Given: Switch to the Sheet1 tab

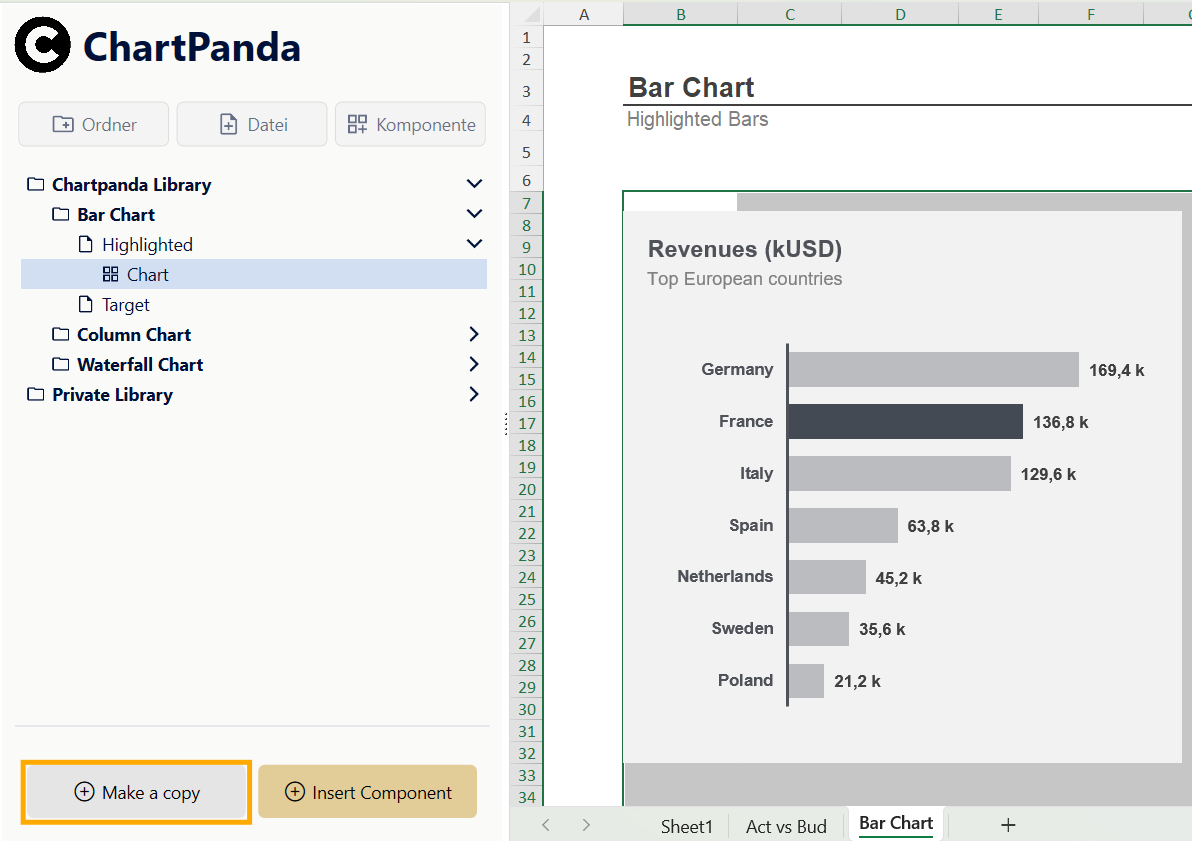Looking at the screenshot, I should point(687,826).
